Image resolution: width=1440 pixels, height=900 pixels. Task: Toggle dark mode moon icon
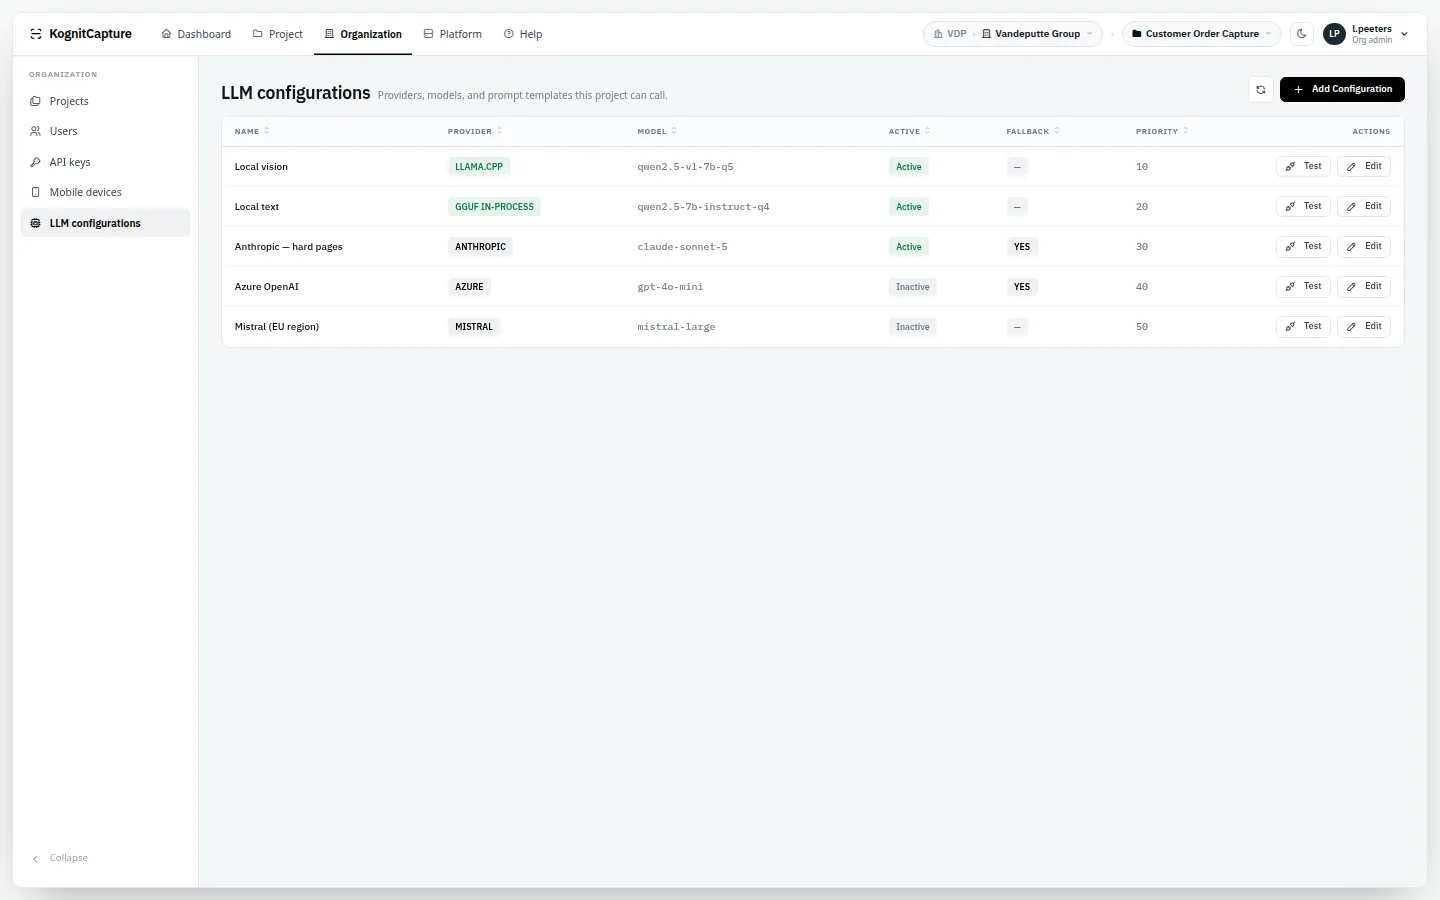click(x=1301, y=34)
